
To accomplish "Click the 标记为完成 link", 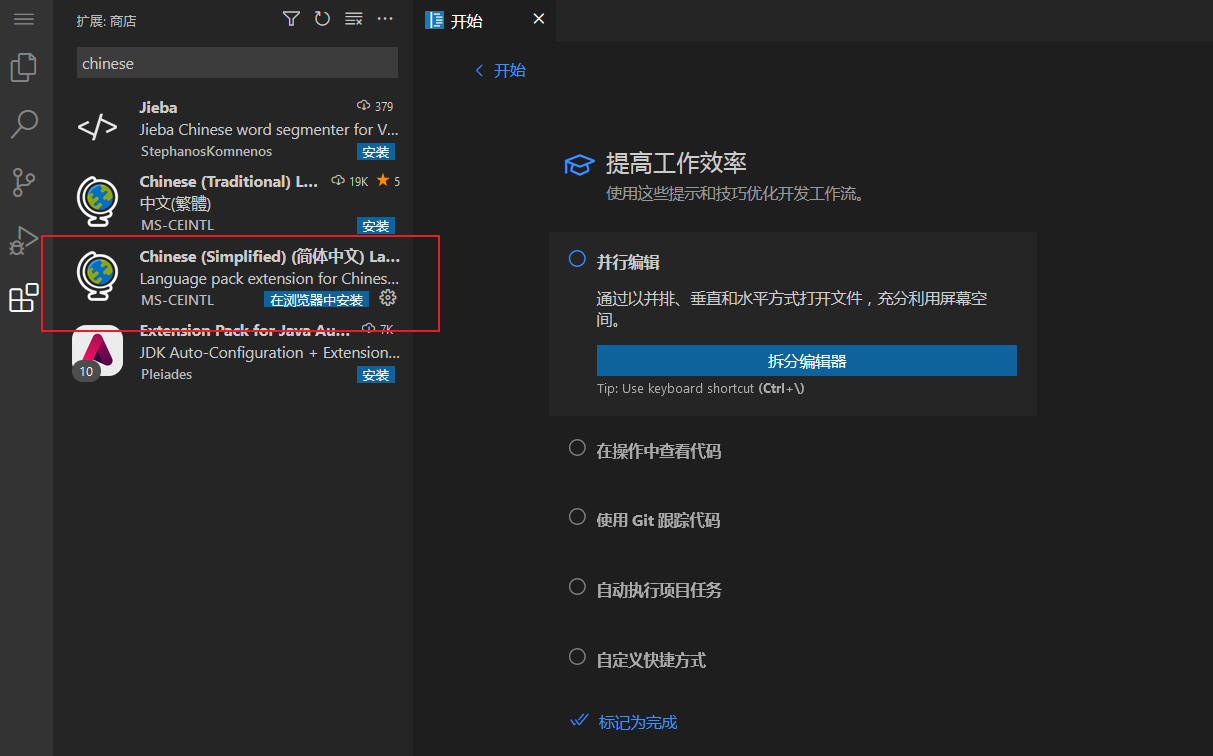I will click(637, 722).
